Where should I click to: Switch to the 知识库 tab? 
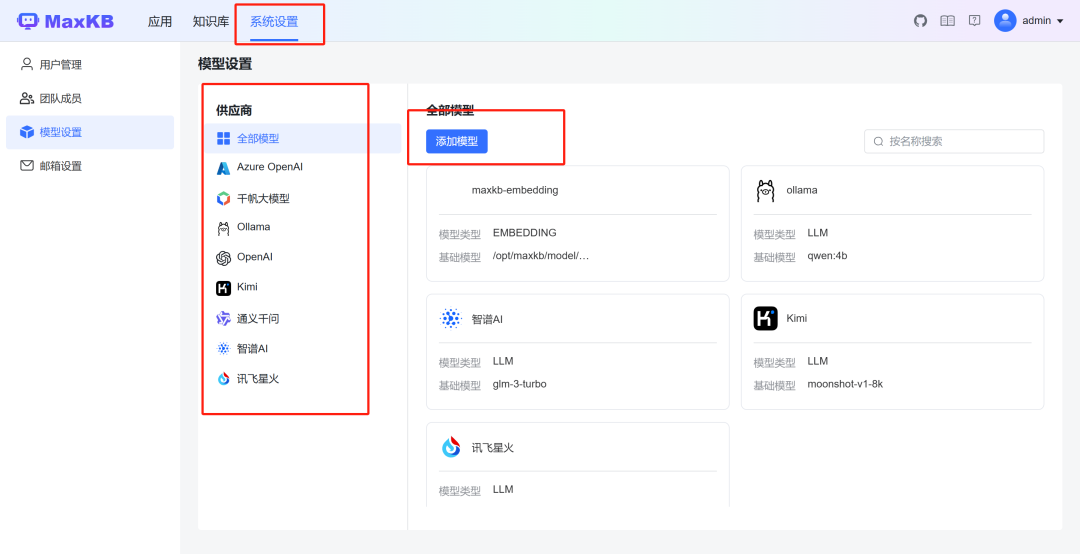[211, 21]
